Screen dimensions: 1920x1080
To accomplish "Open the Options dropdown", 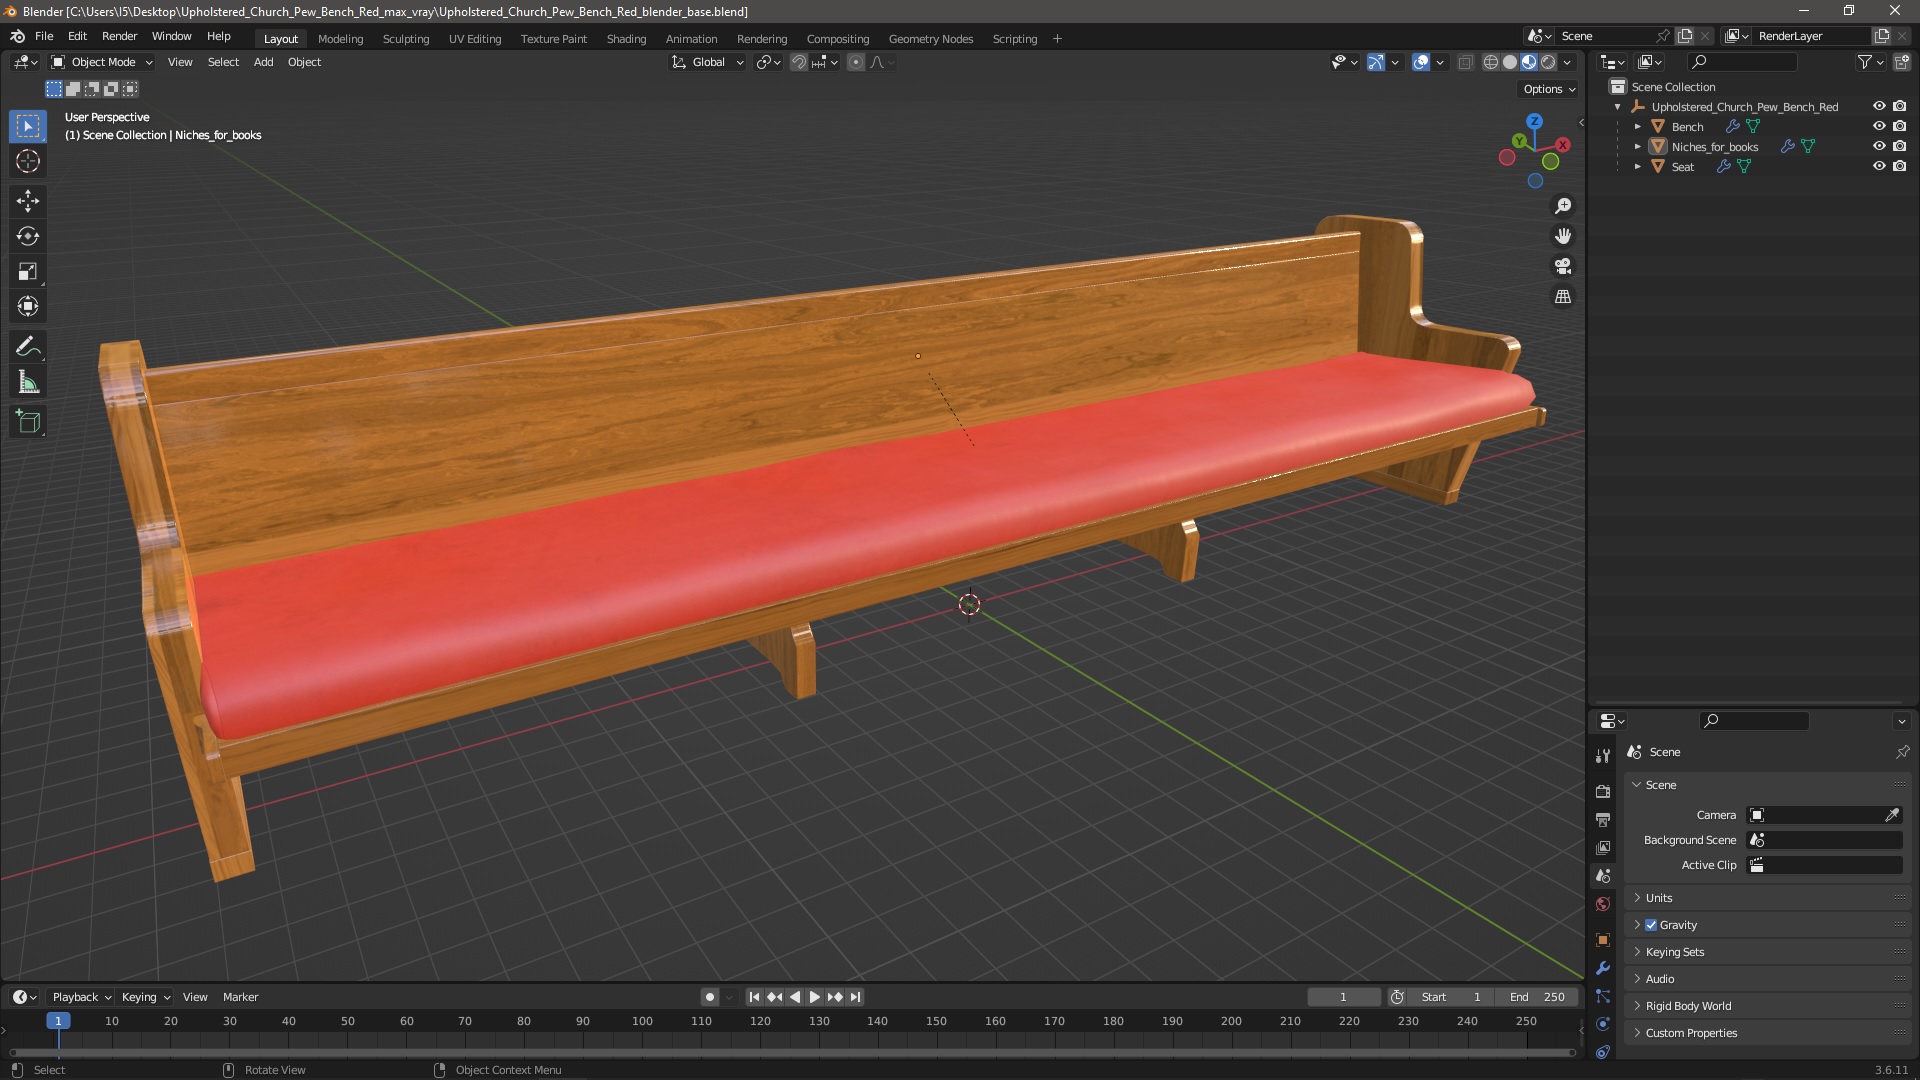I will click(x=1548, y=89).
